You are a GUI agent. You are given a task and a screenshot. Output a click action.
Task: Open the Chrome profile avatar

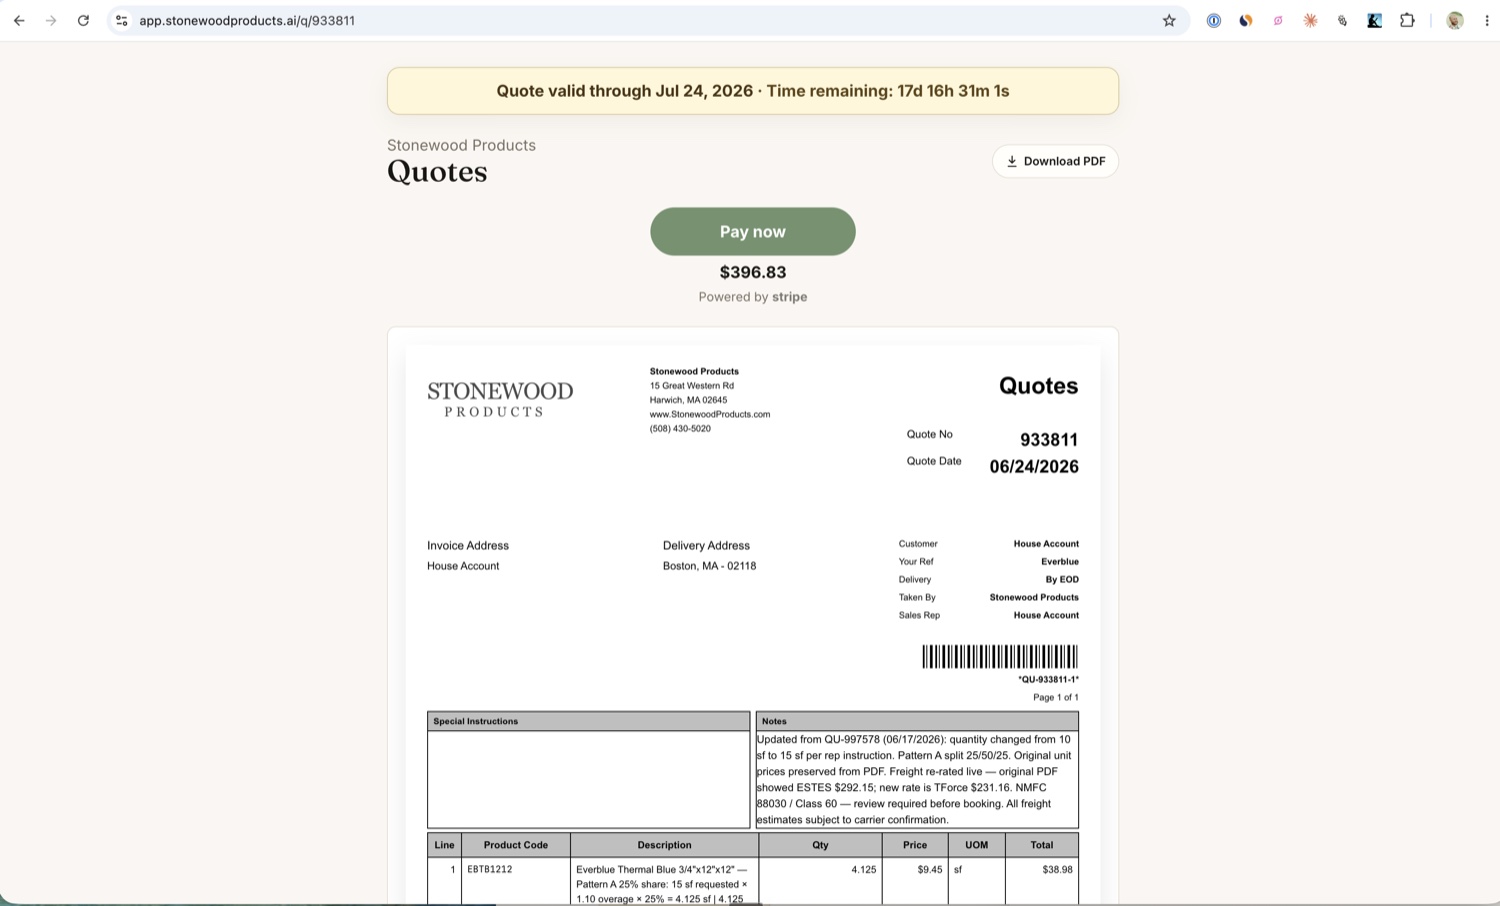pyautogui.click(x=1455, y=20)
